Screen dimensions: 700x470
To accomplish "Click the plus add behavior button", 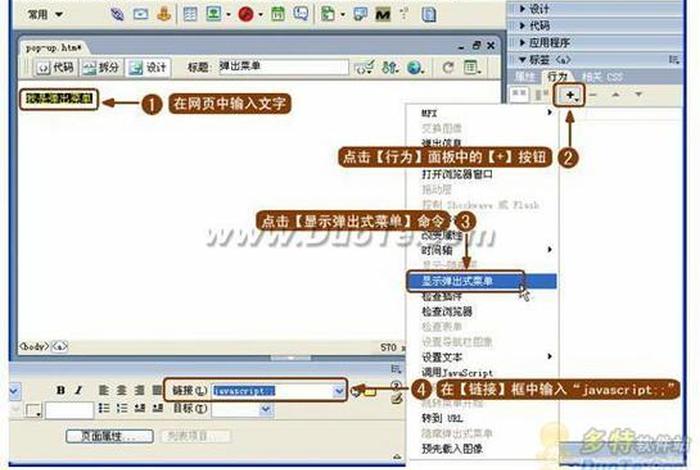I will tap(570, 95).
